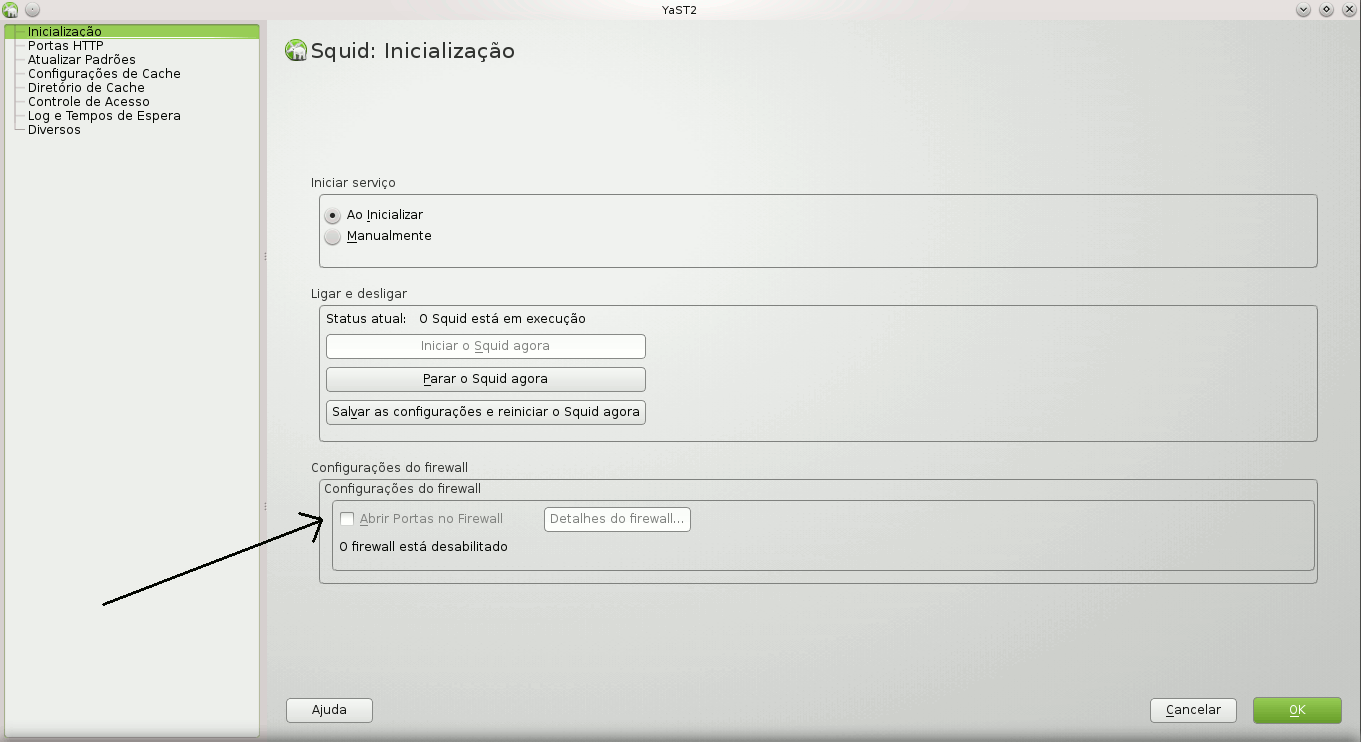1361x742 pixels.
Task: Click the Squid module icon beside heading
Action: pos(296,50)
